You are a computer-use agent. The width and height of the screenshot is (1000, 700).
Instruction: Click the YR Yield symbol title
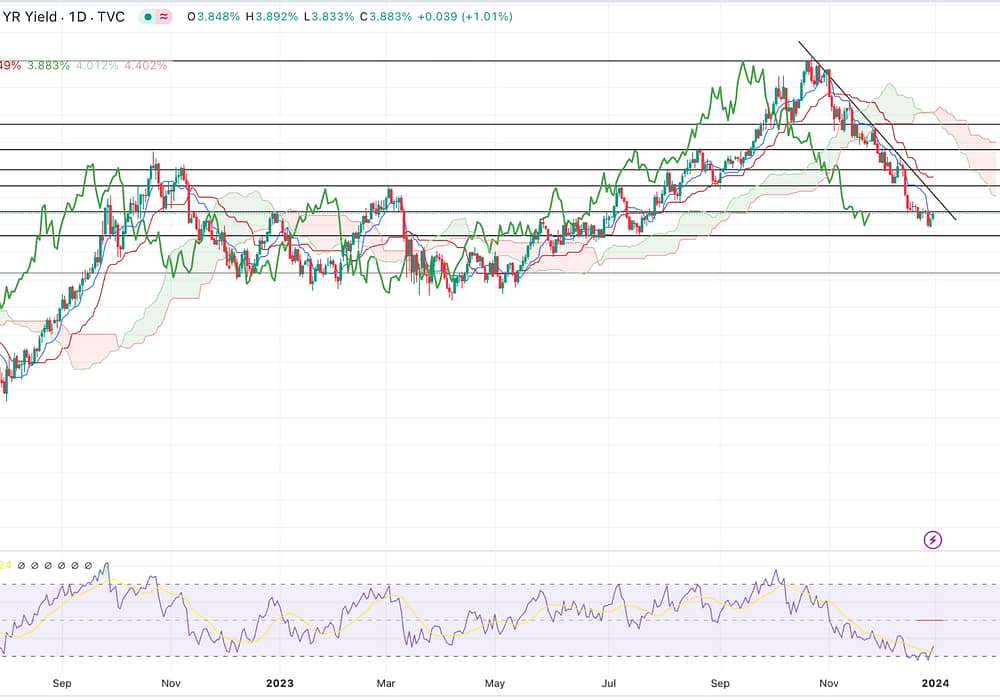pos(30,17)
